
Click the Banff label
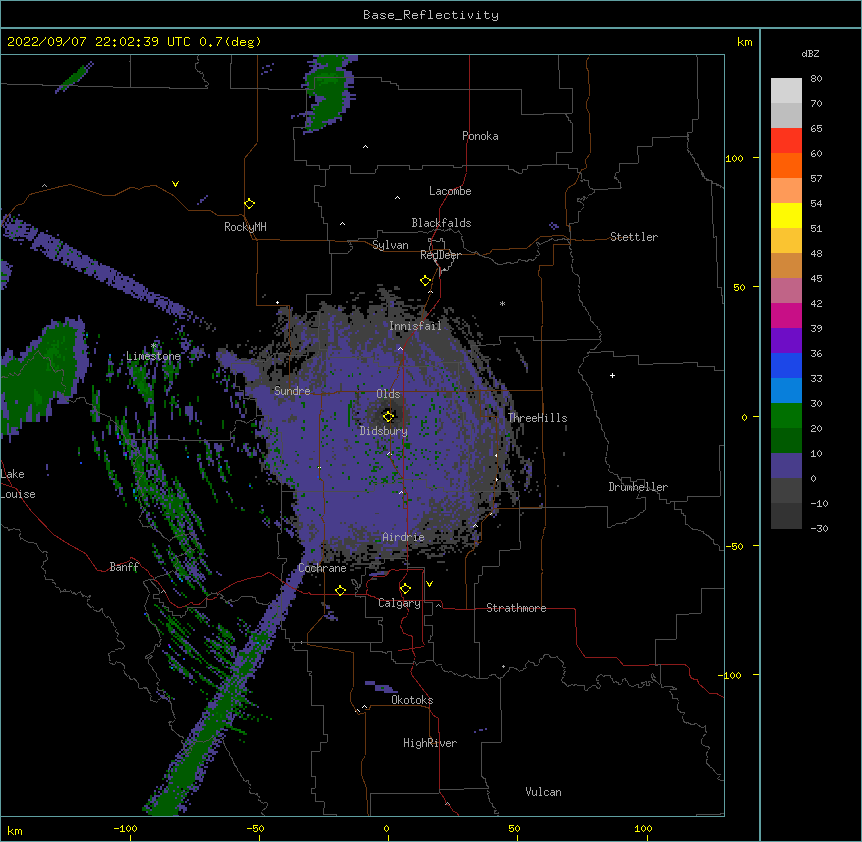(124, 567)
